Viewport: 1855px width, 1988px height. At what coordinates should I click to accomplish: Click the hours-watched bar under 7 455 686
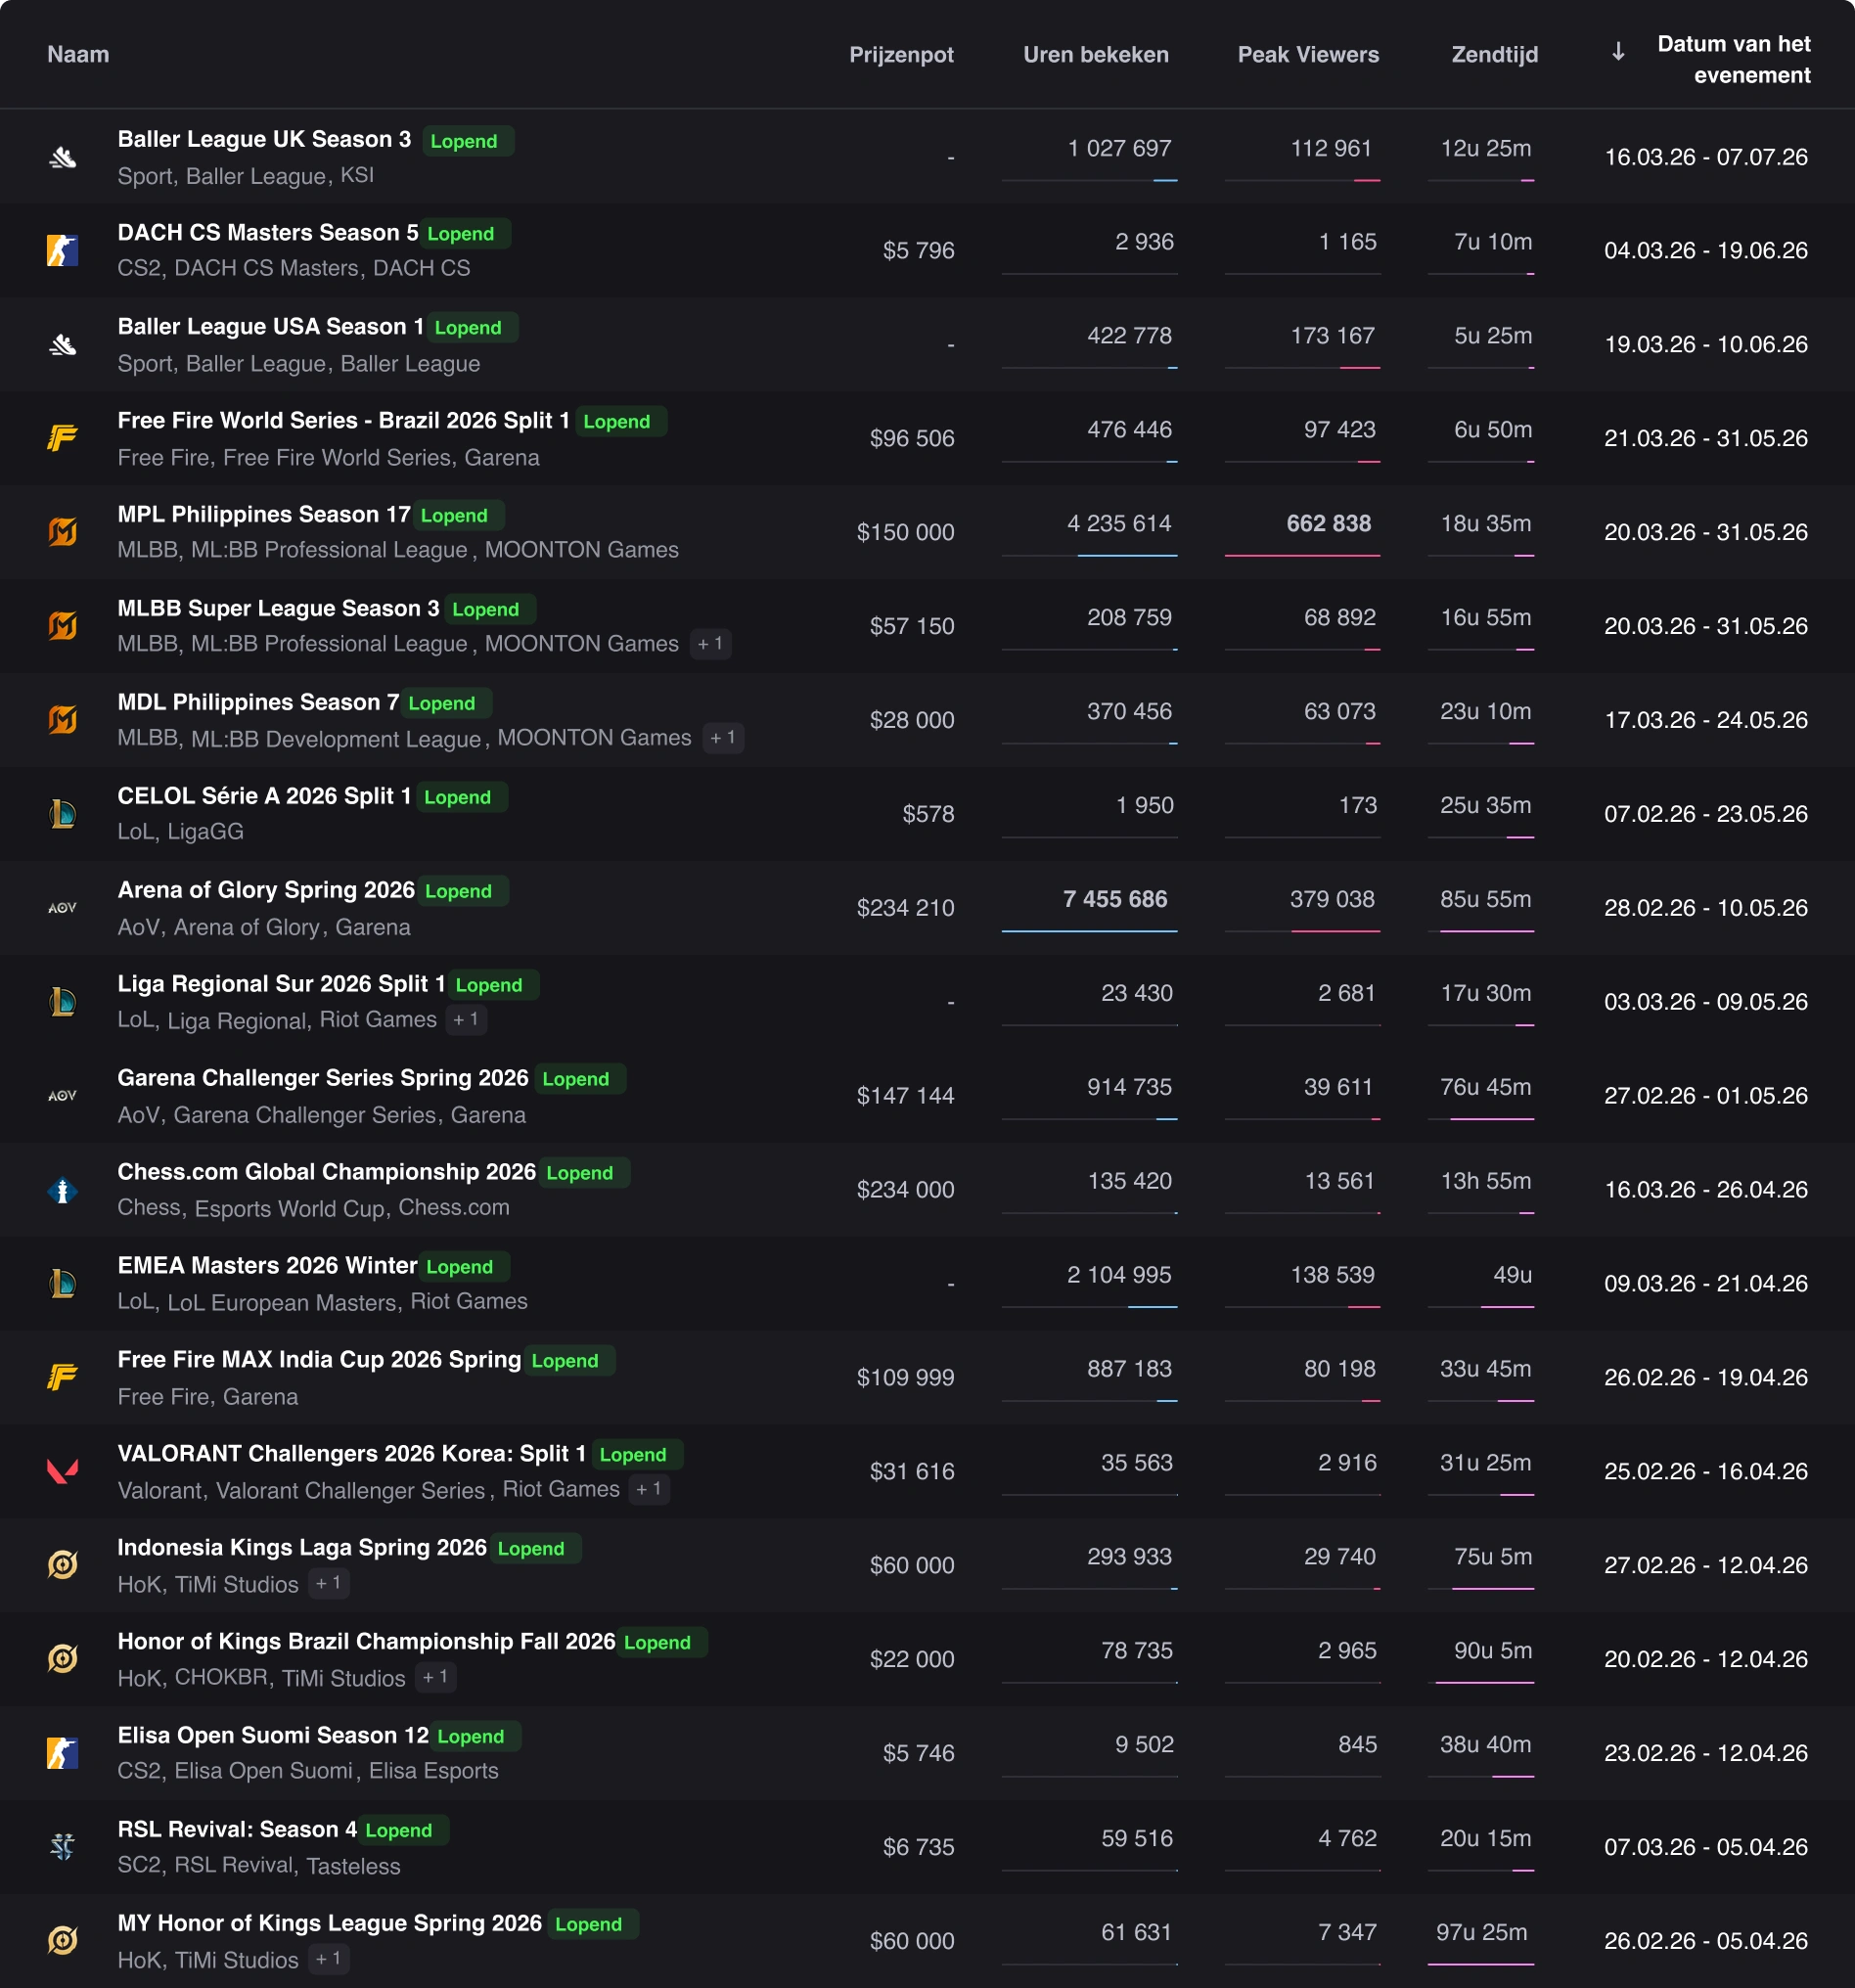pos(1089,931)
